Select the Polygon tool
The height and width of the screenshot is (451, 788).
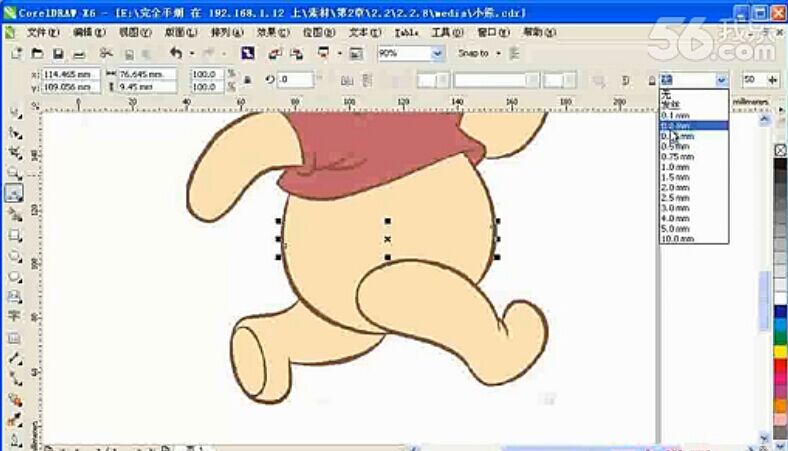15,277
